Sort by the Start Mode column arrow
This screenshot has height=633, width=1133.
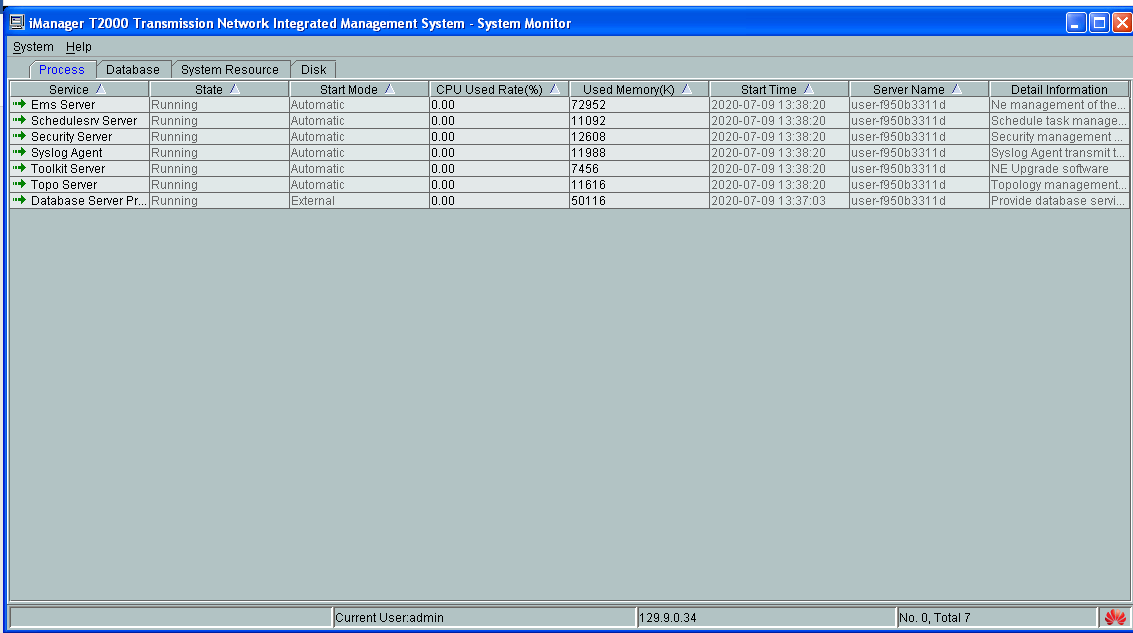[389, 89]
